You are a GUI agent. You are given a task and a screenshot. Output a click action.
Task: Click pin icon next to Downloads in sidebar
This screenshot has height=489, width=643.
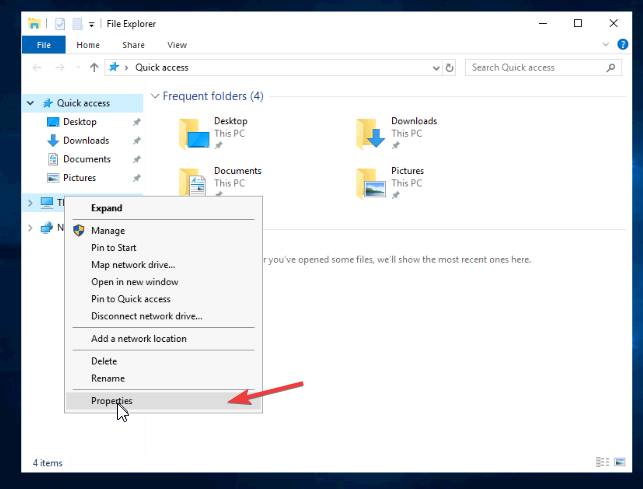(x=137, y=141)
